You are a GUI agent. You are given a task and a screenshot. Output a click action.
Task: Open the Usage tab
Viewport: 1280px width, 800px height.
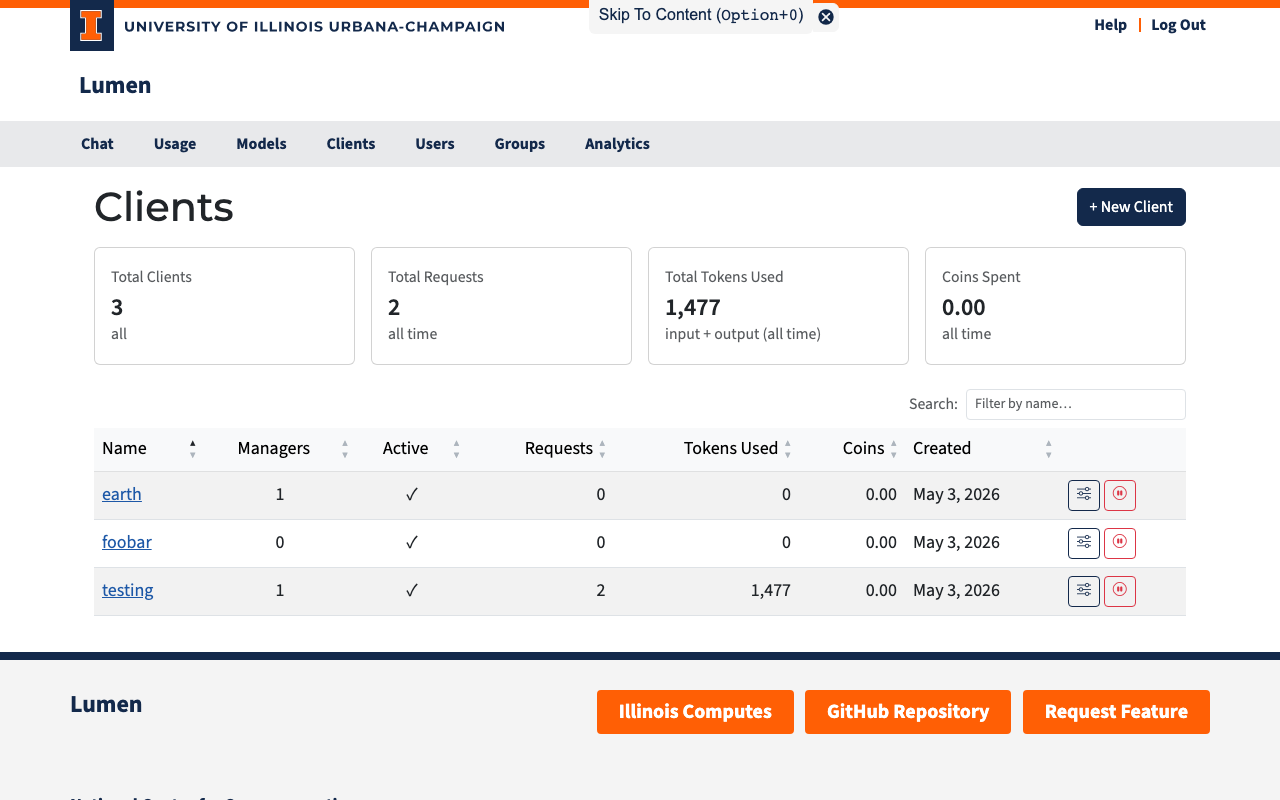[x=175, y=144]
